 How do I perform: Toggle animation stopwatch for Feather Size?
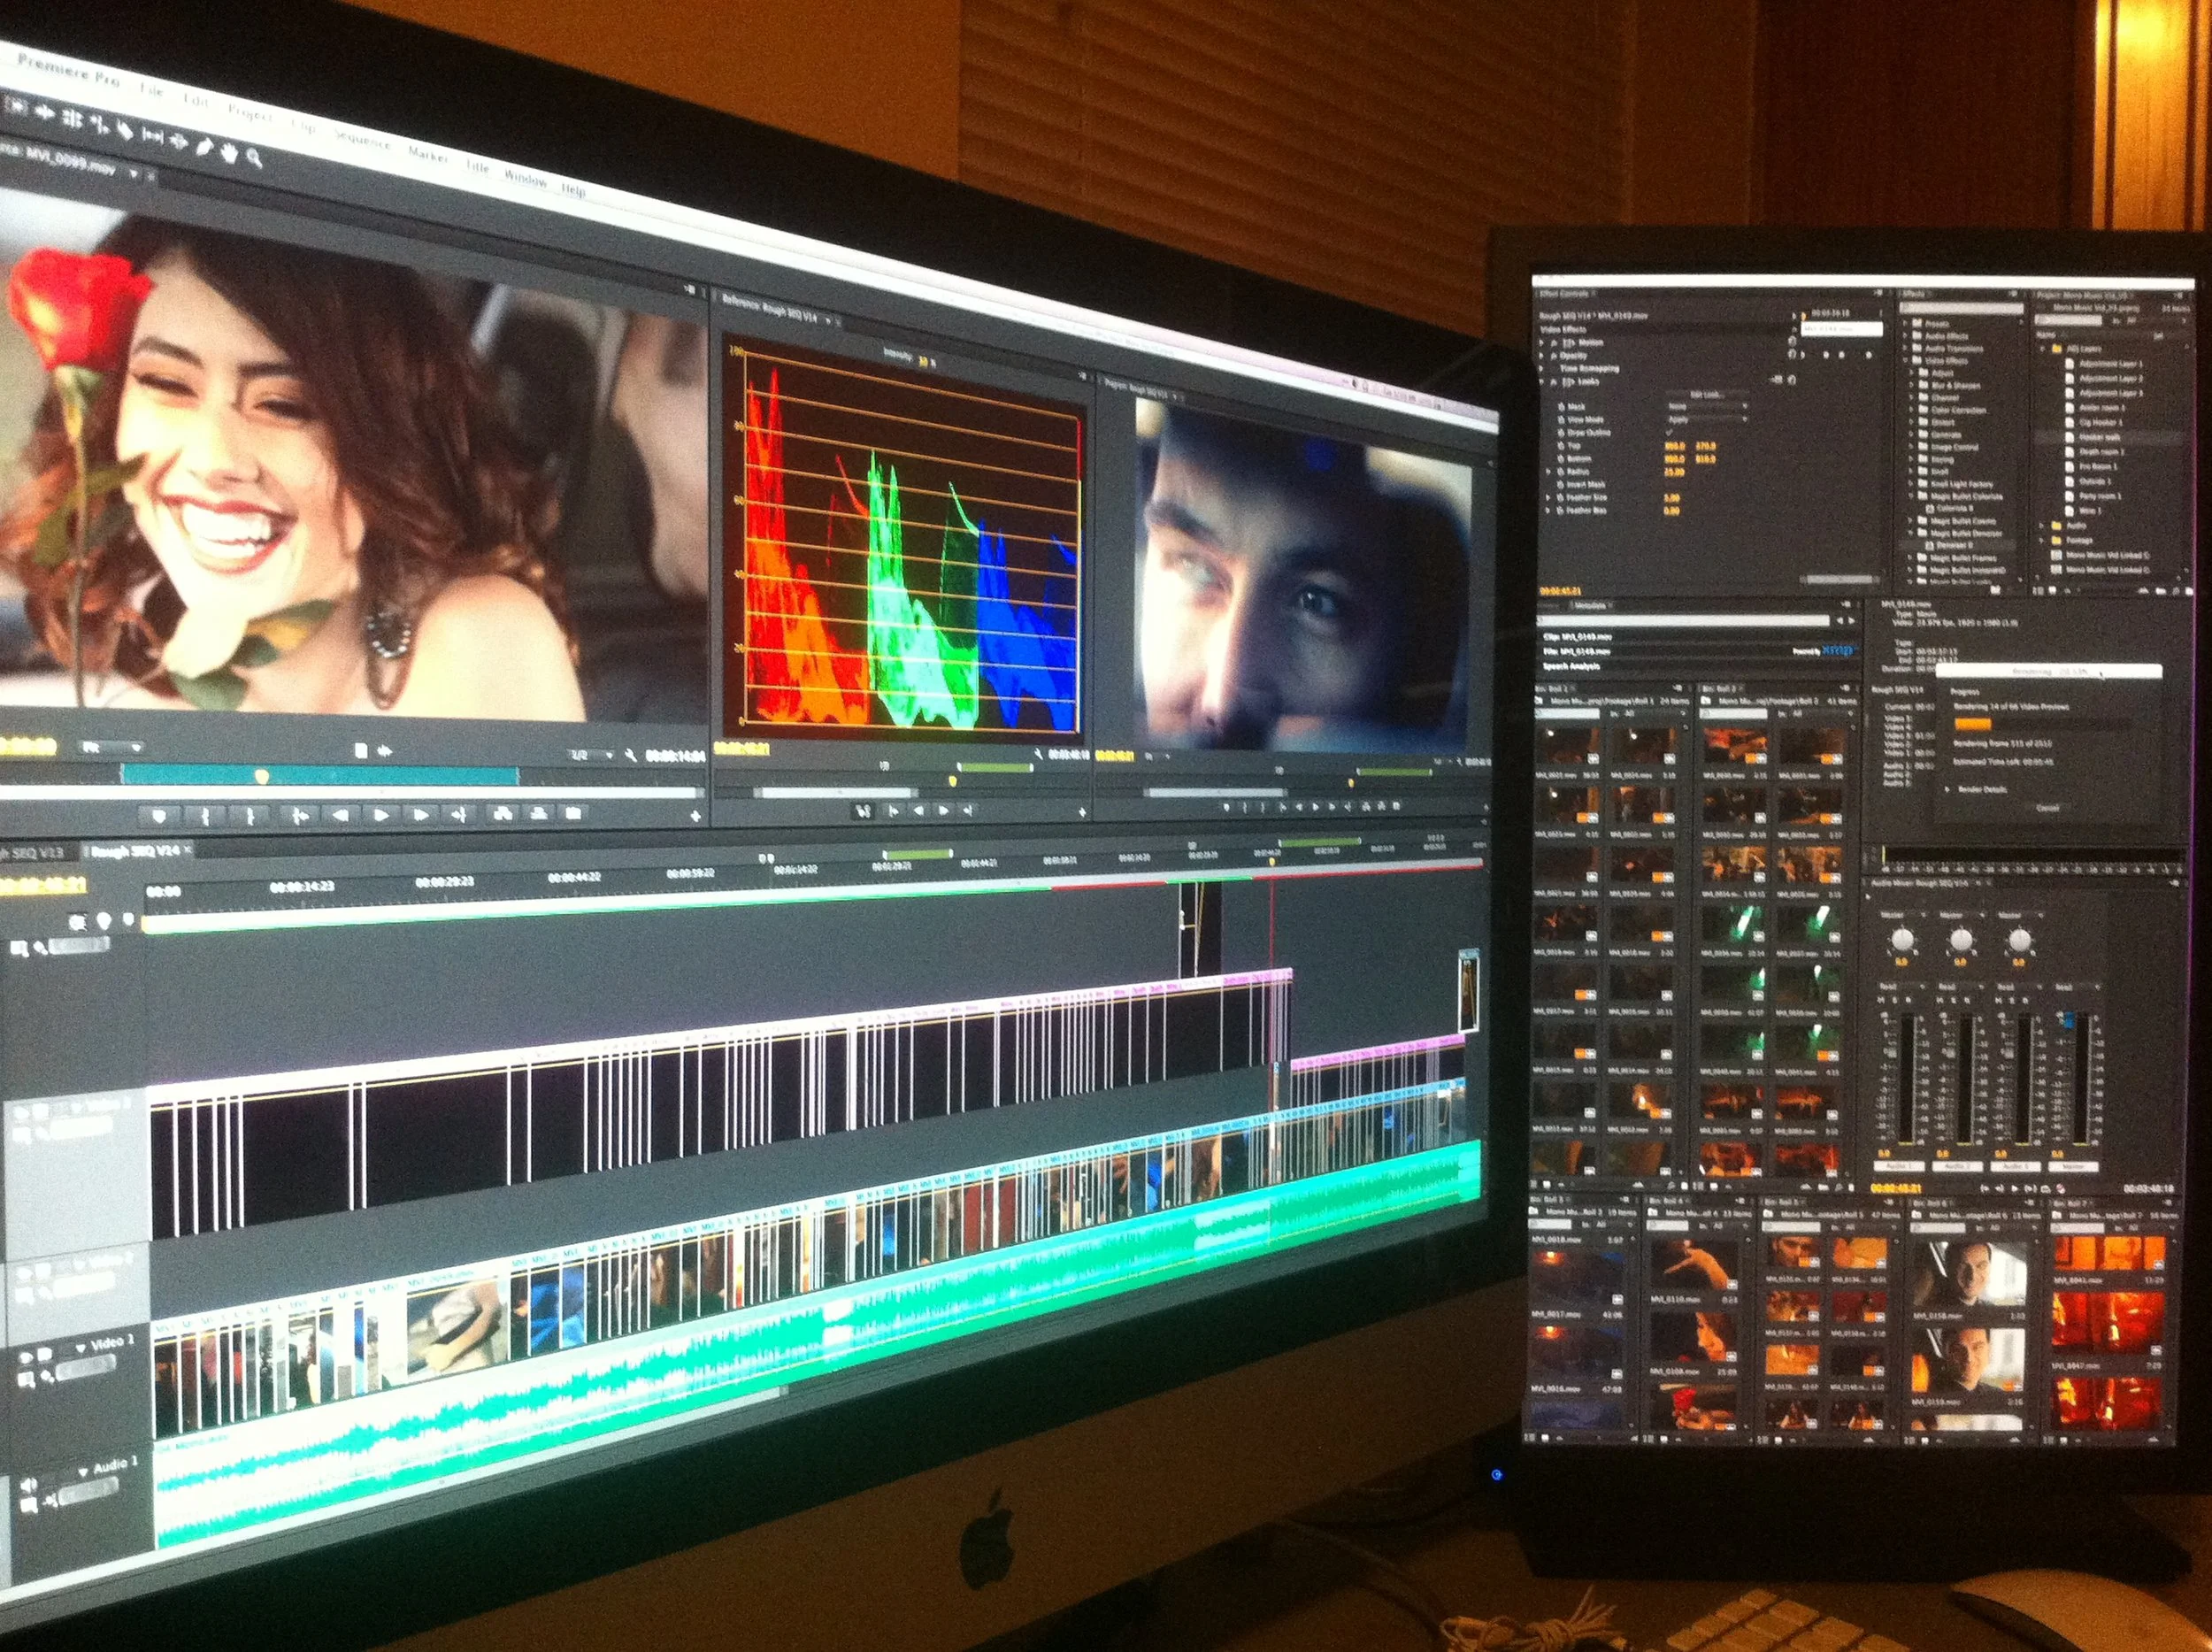(x=1560, y=498)
